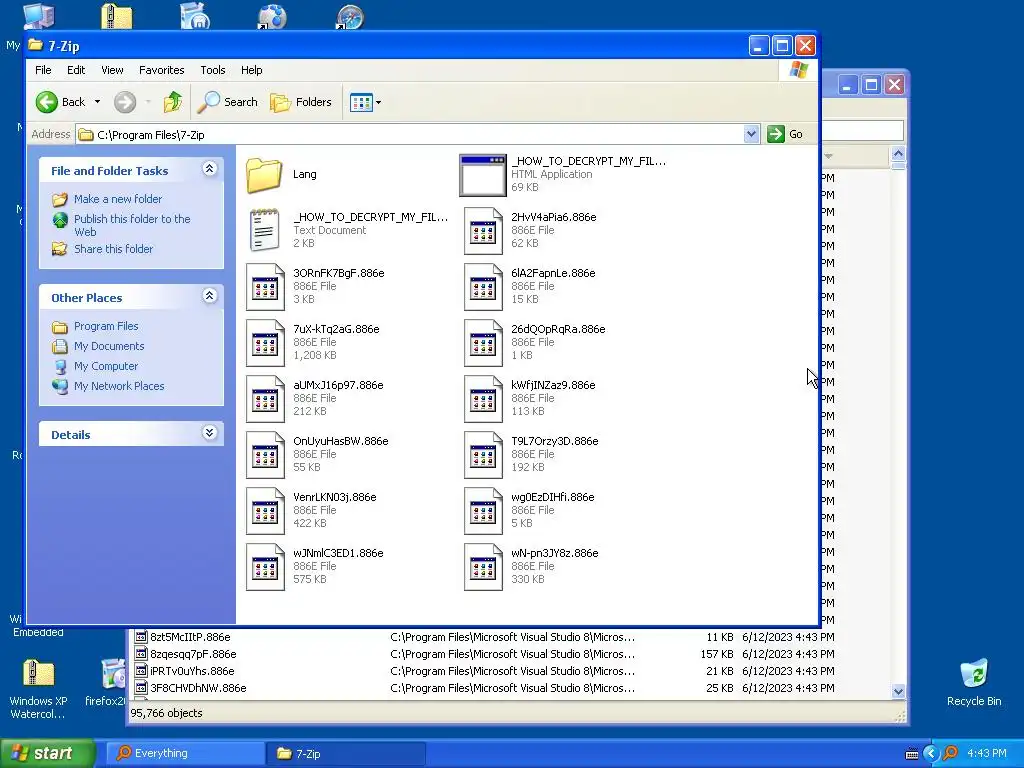Select the wN-pn3JY8z.886e file icon
Image resolution: width=1024 pixels, height=768 pixels.
tap(483, 568)
